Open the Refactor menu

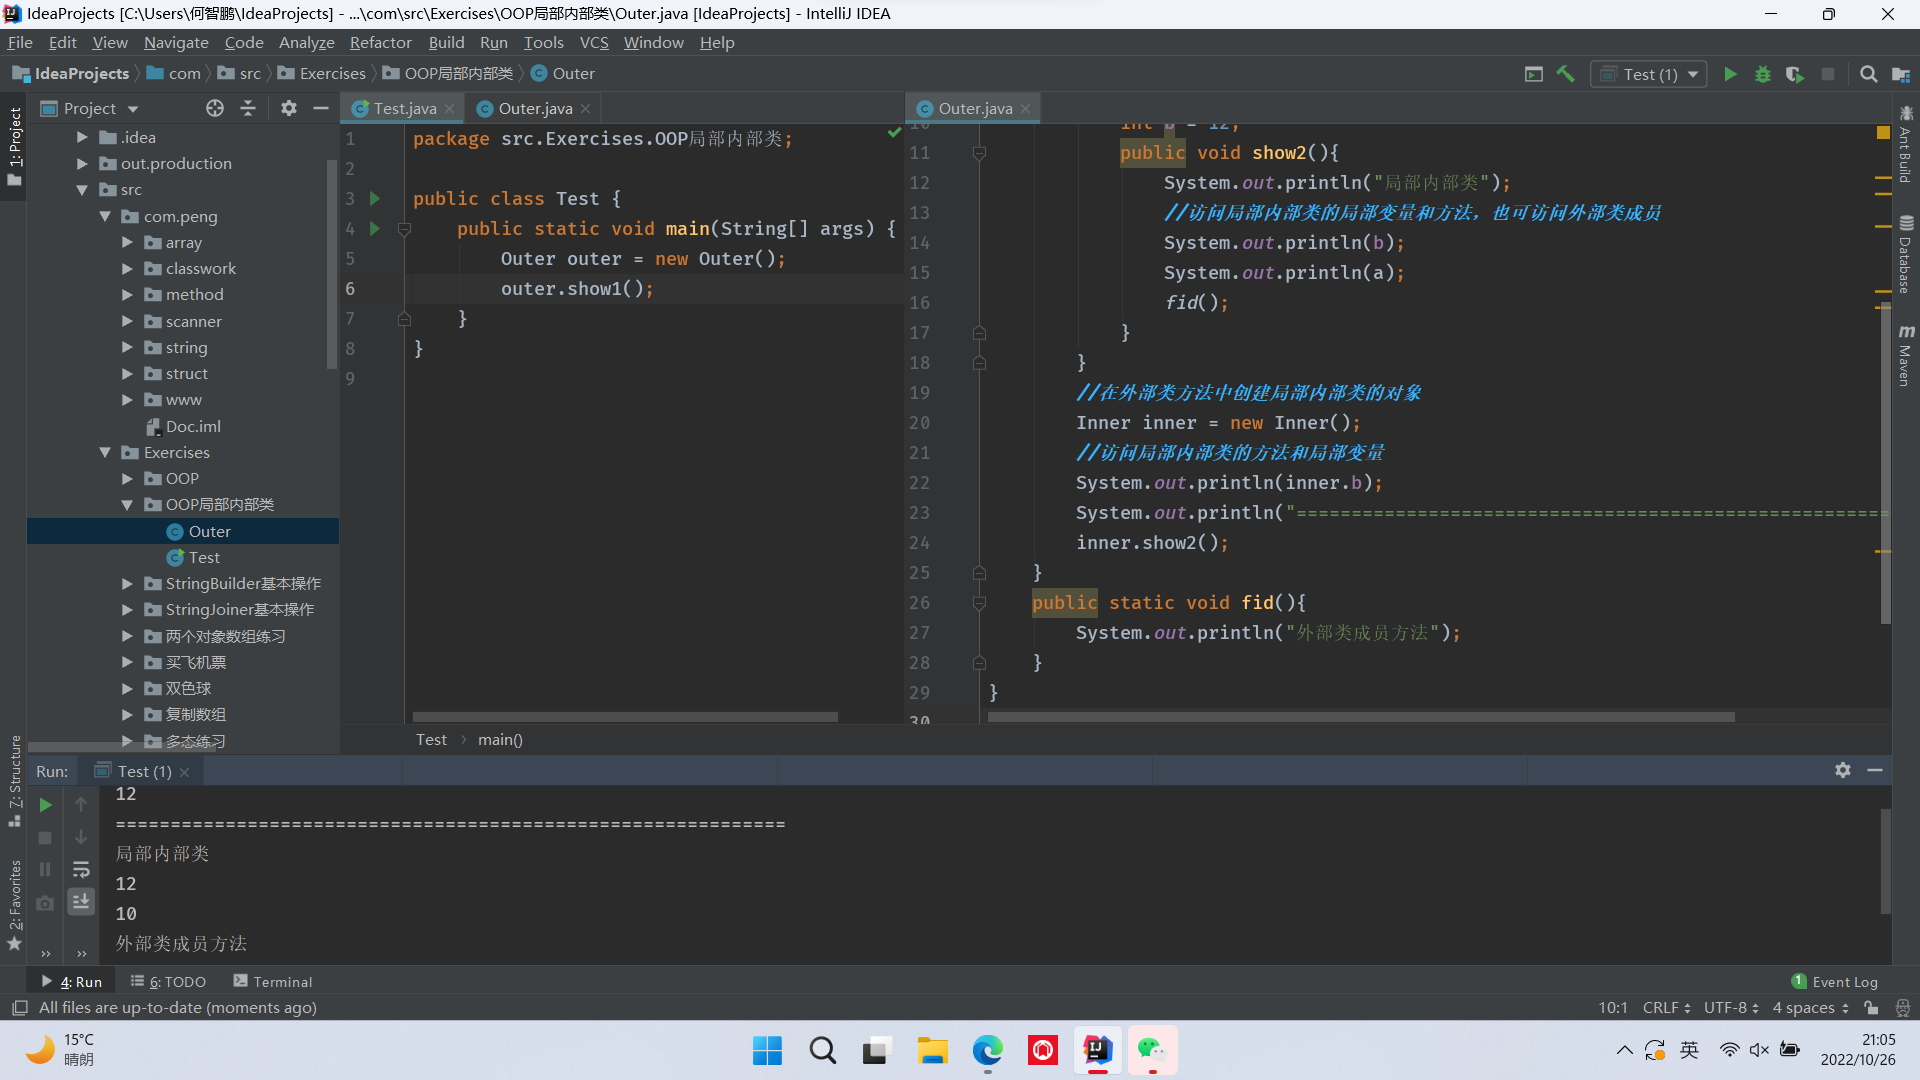[380, 42]
